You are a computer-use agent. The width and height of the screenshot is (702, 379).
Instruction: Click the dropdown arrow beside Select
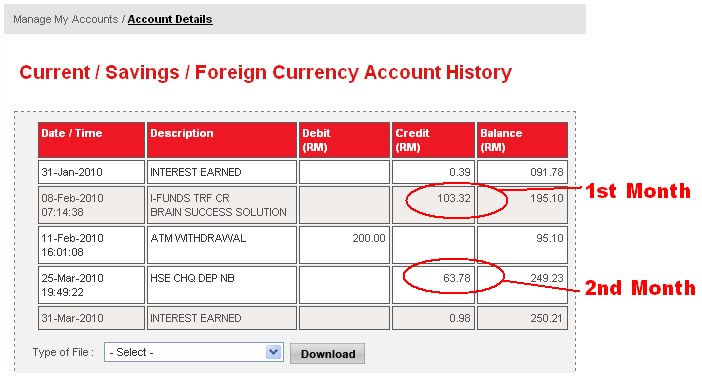tap(274, 352)
